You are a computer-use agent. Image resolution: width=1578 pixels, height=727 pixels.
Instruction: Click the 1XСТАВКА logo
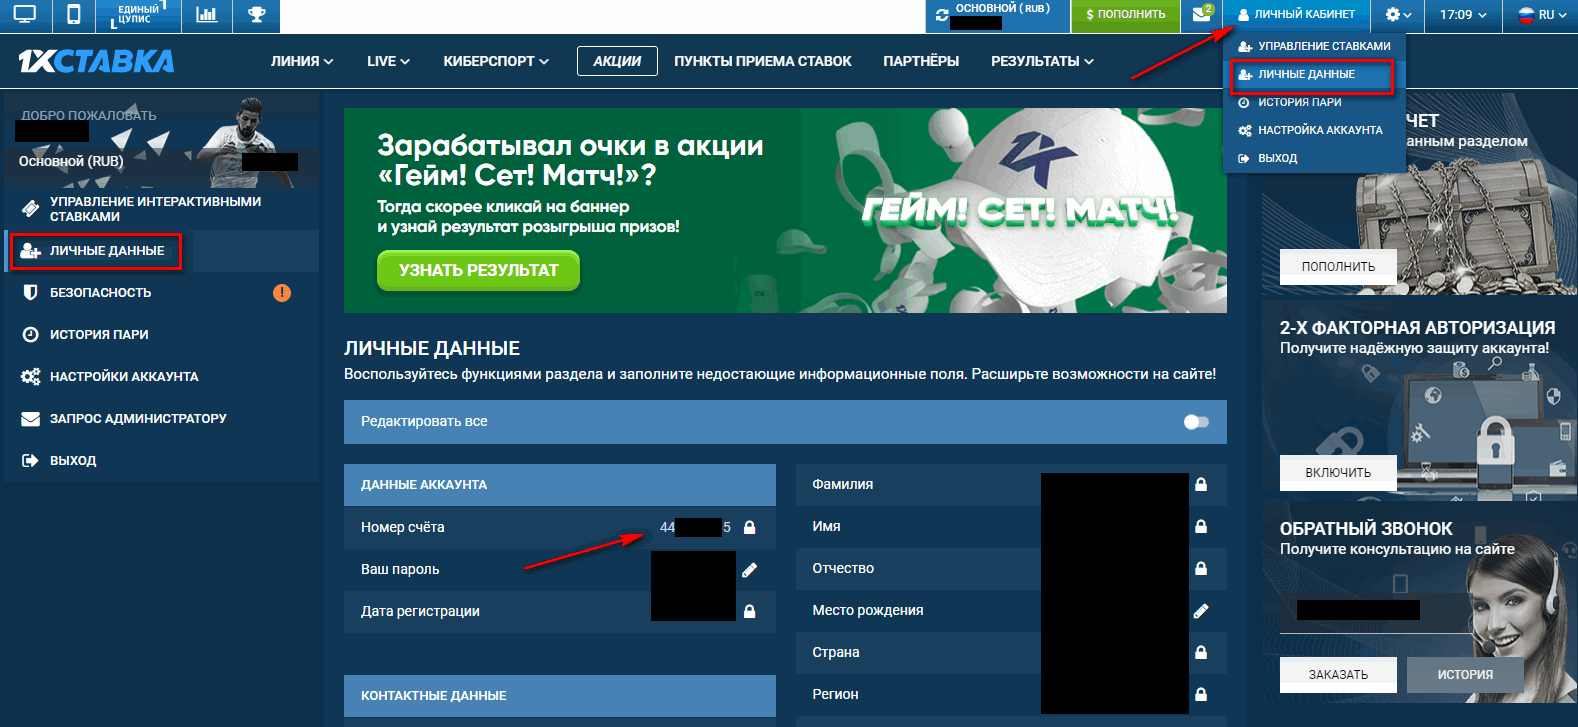(96, 61)
